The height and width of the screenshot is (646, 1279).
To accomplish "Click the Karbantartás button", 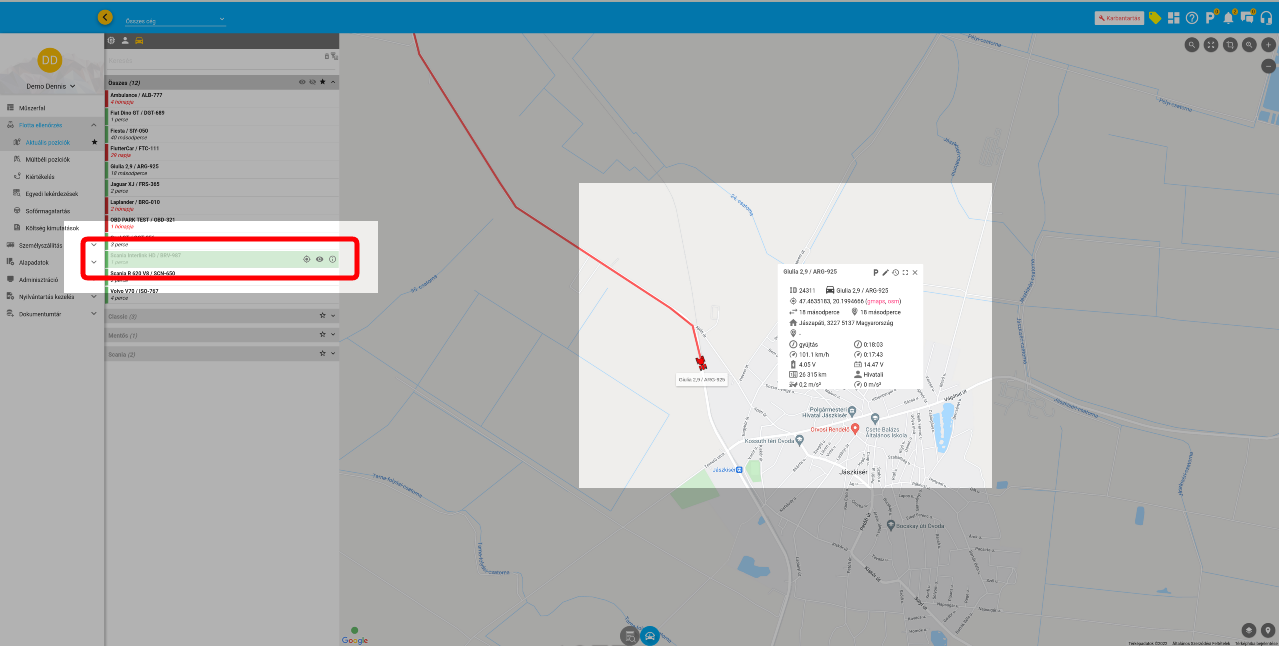I will tap(1118, 18).
